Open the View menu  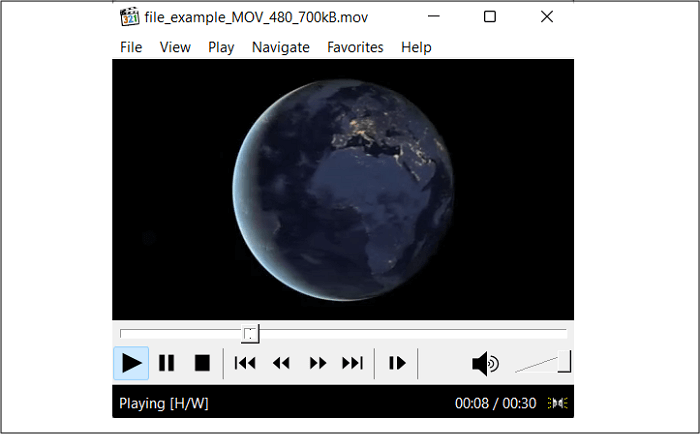click(175, 47)
